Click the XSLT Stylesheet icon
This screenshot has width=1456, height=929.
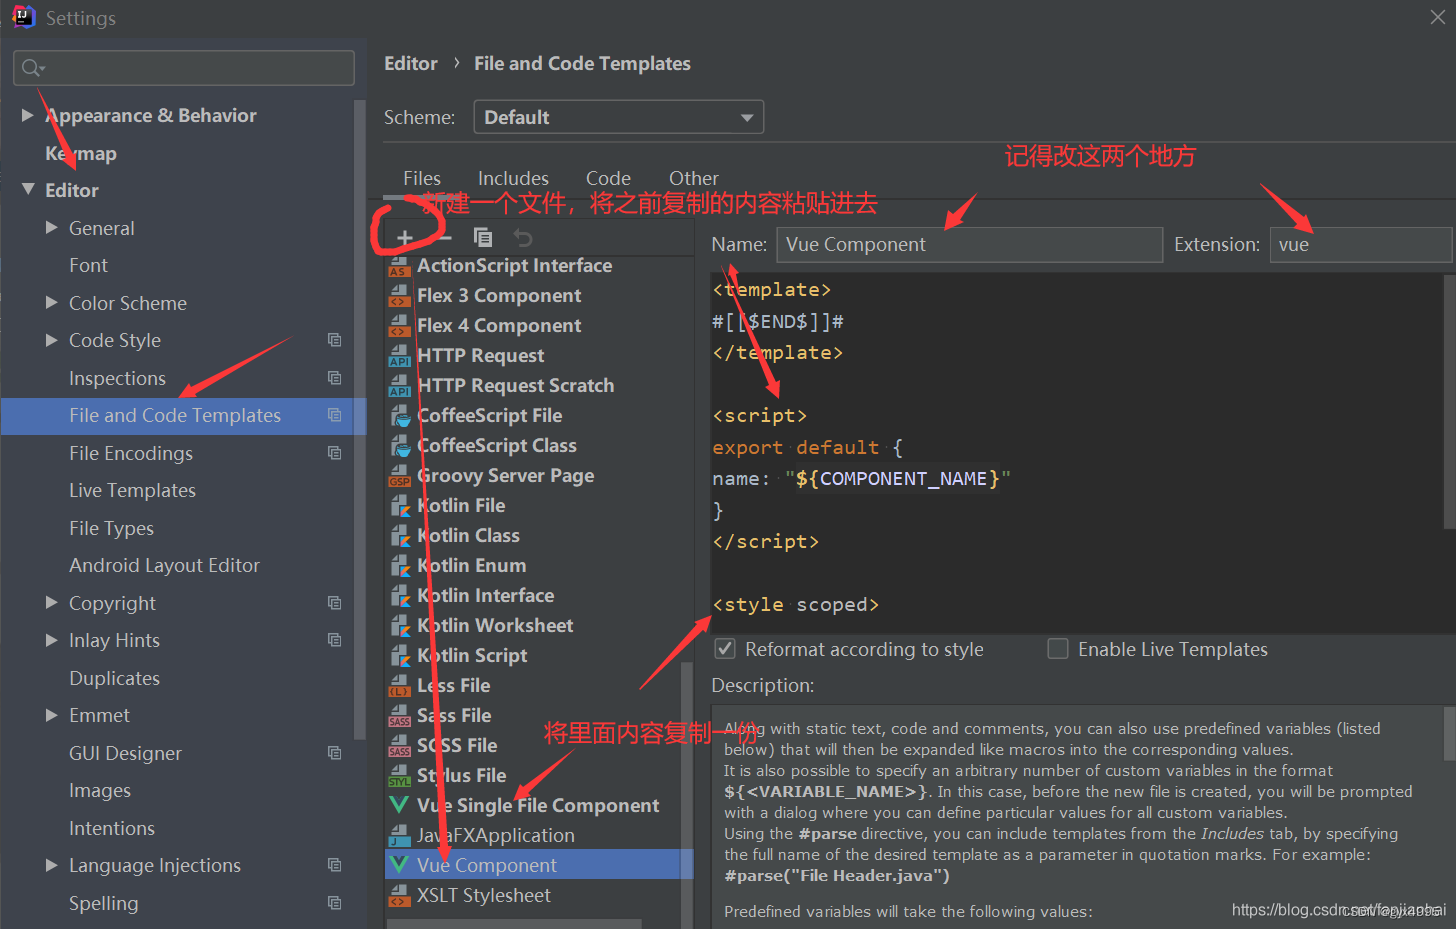400,895
